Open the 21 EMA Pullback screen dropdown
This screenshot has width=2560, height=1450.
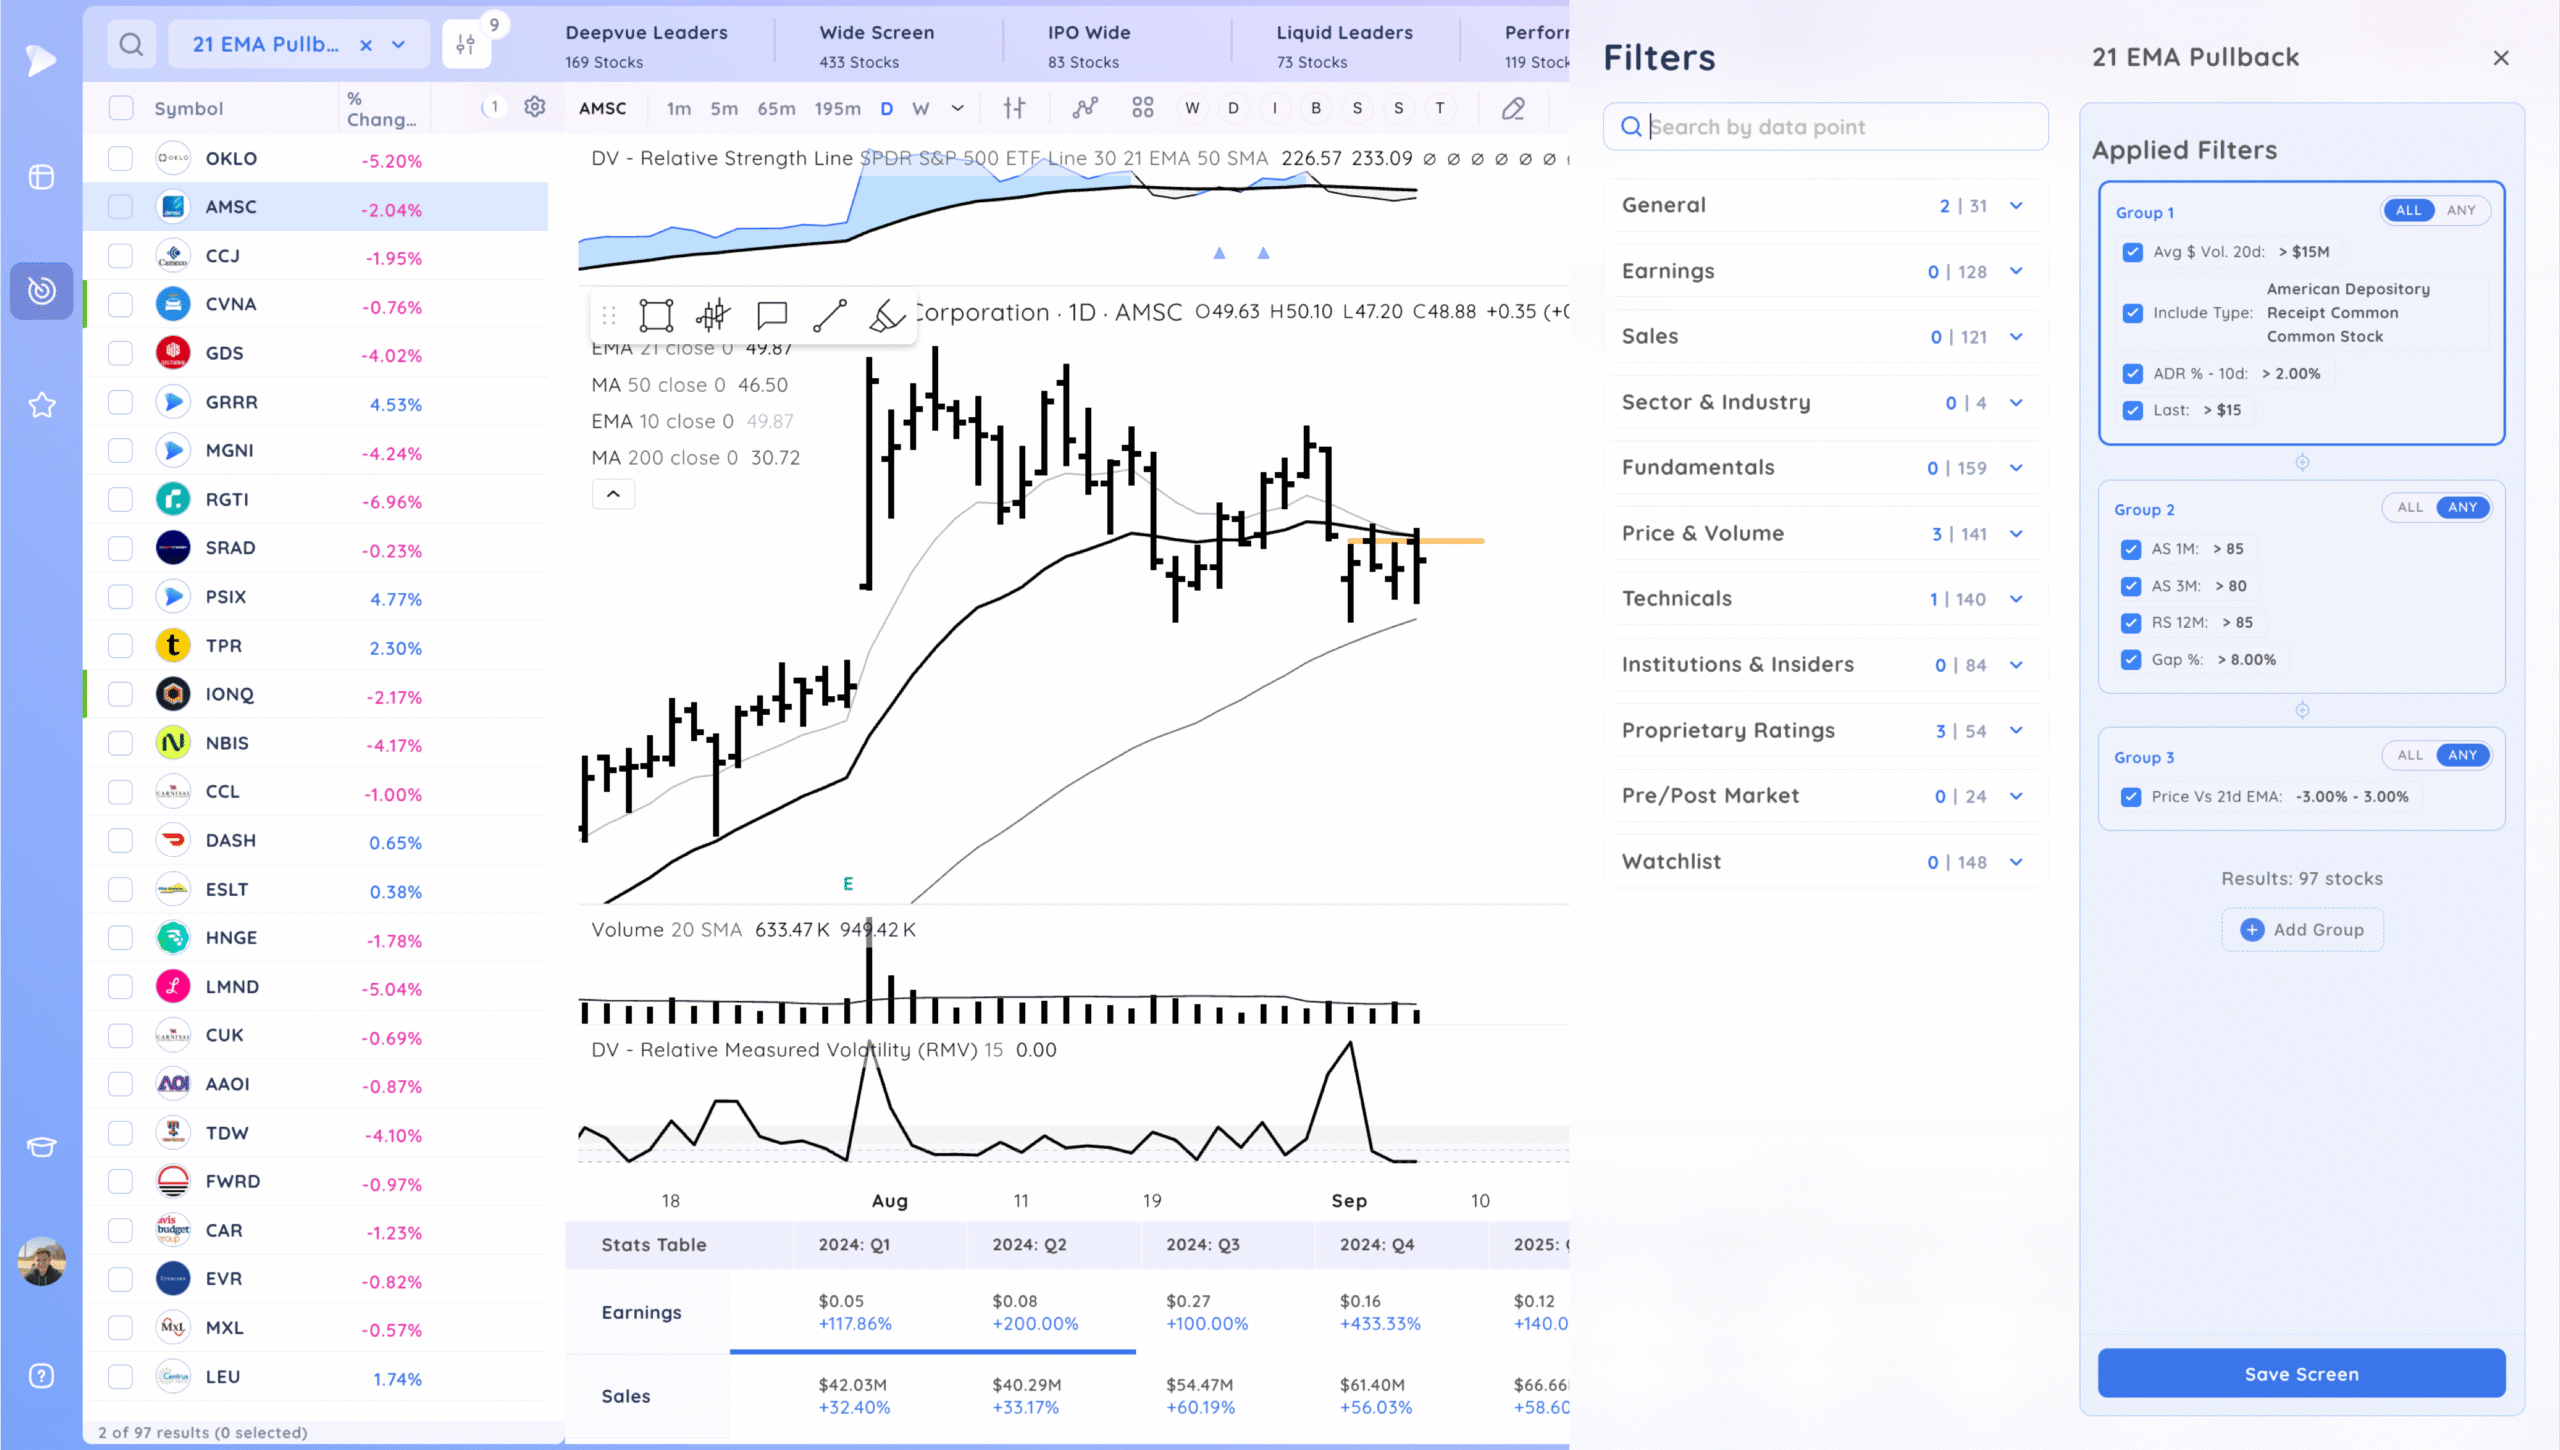click(x=399, y=45)
